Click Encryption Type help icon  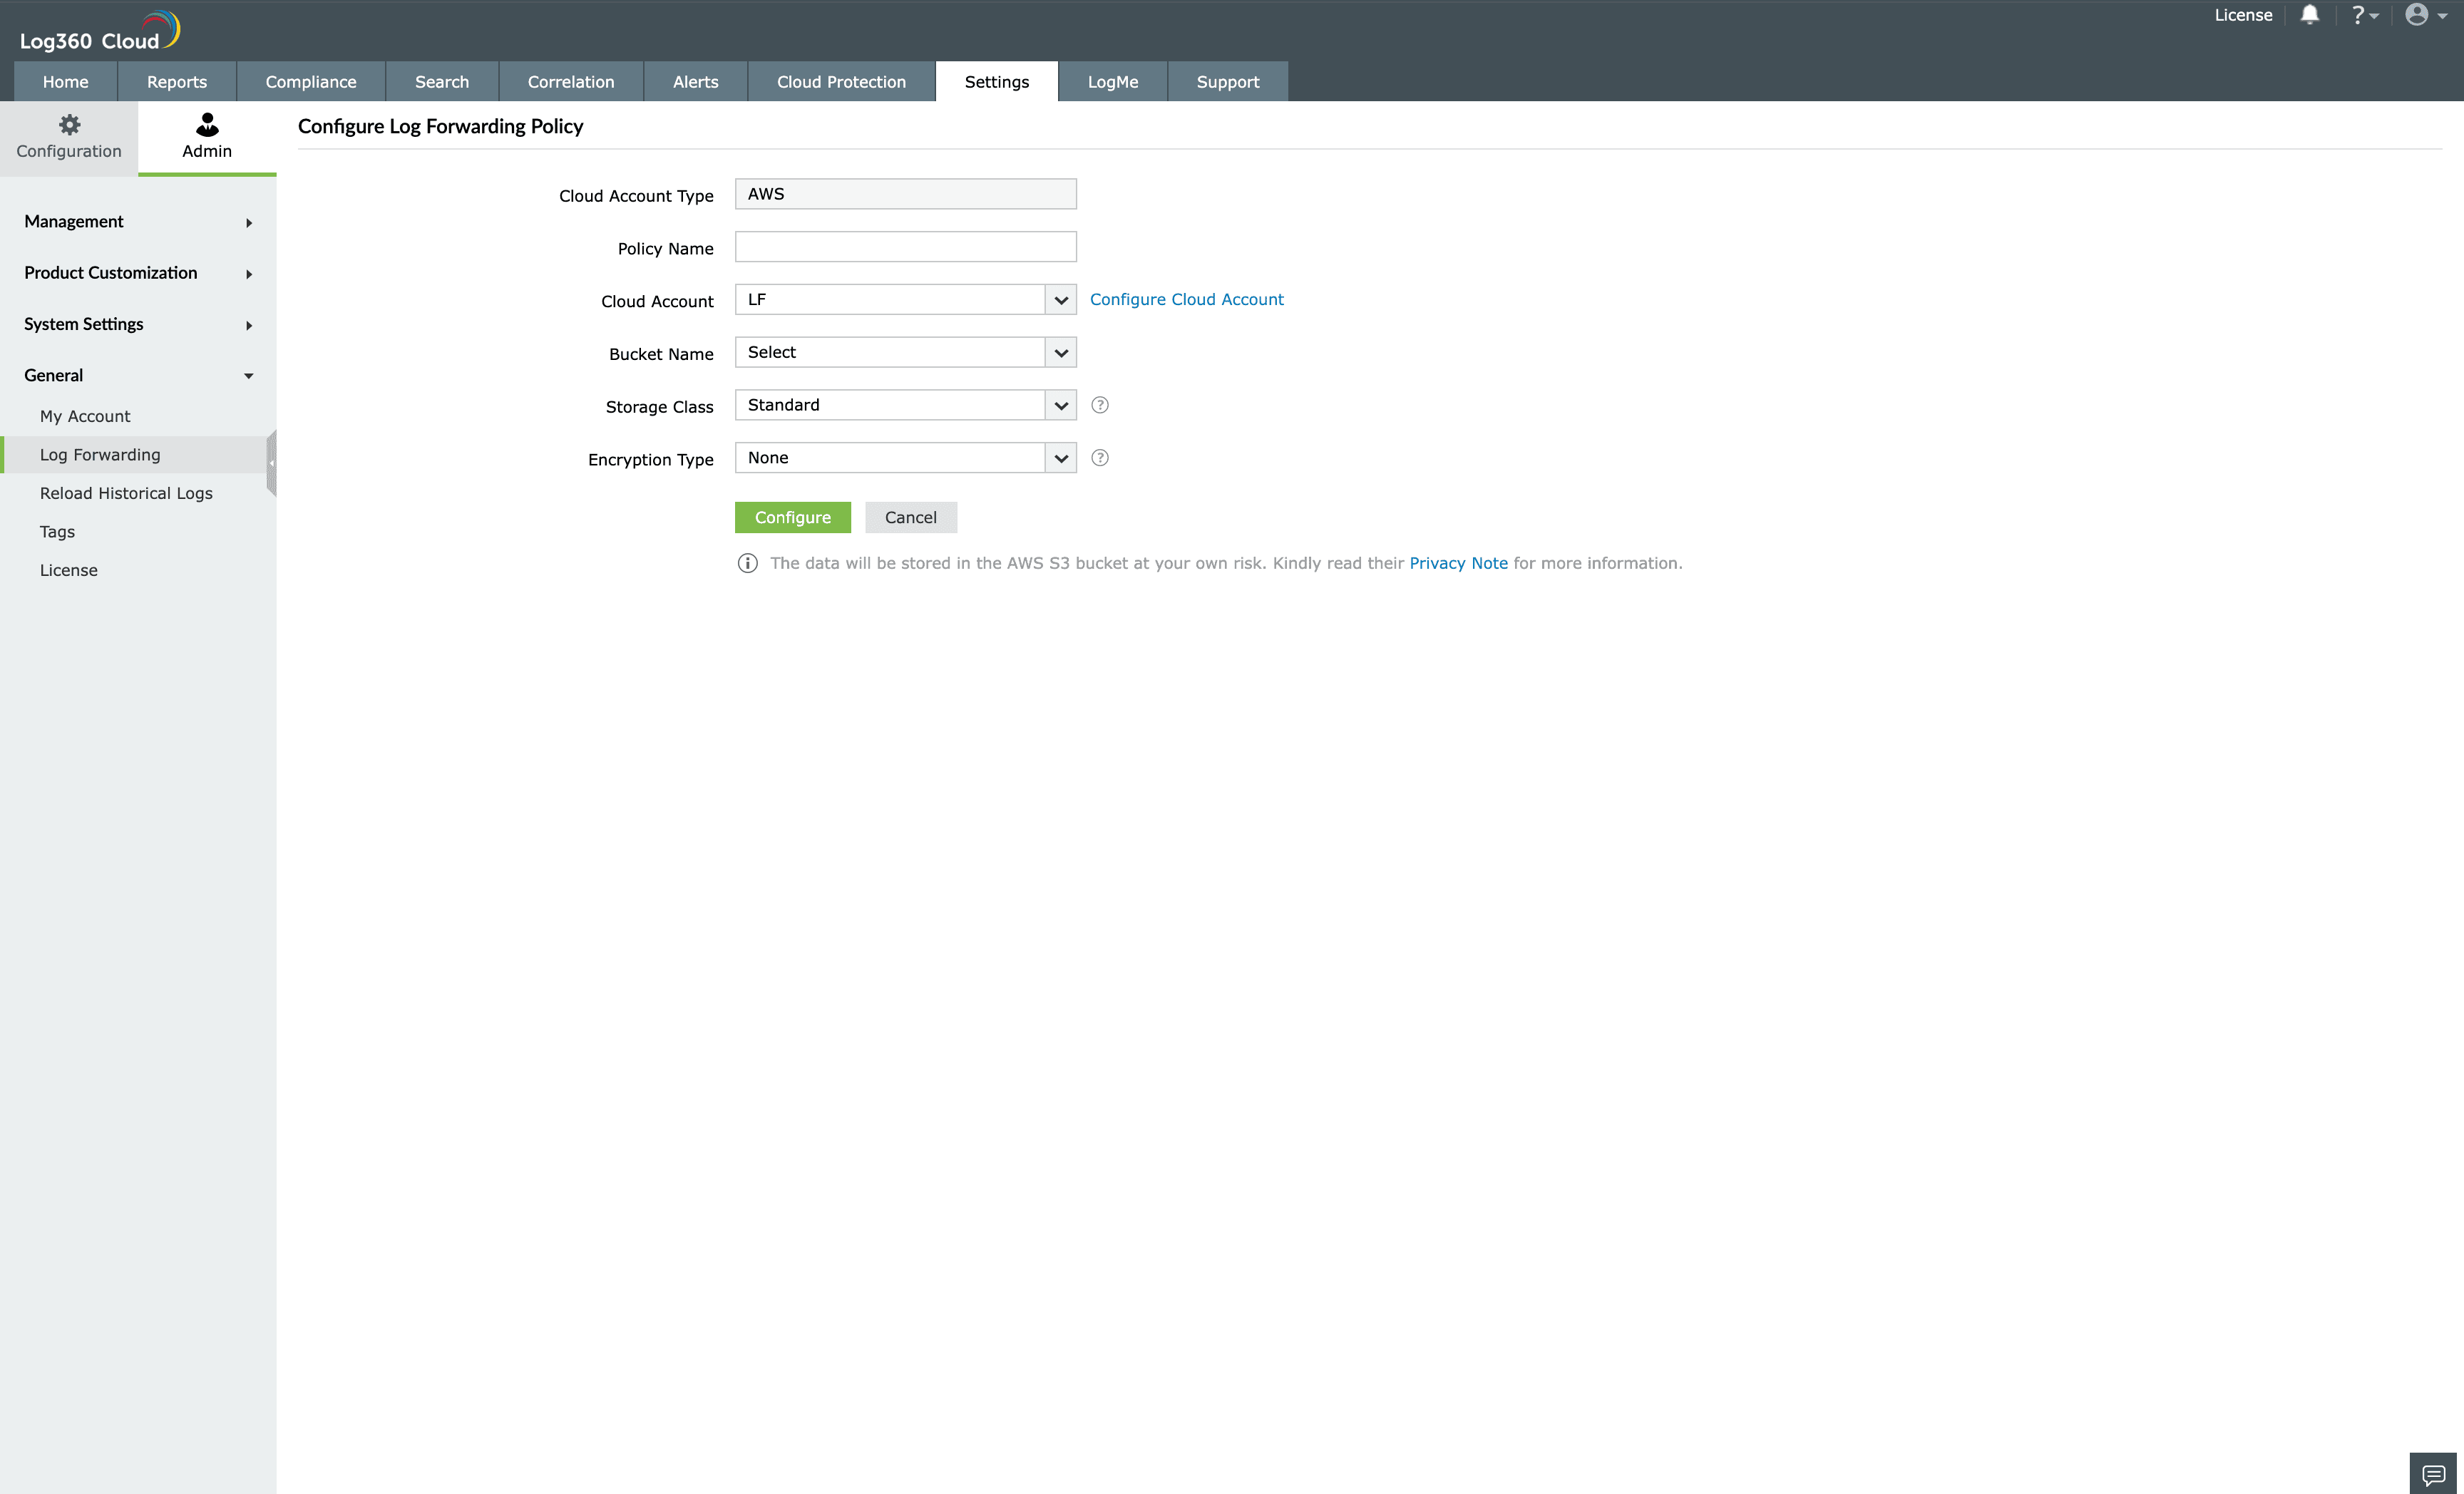pyautogui.click(x=1099, y=458)
